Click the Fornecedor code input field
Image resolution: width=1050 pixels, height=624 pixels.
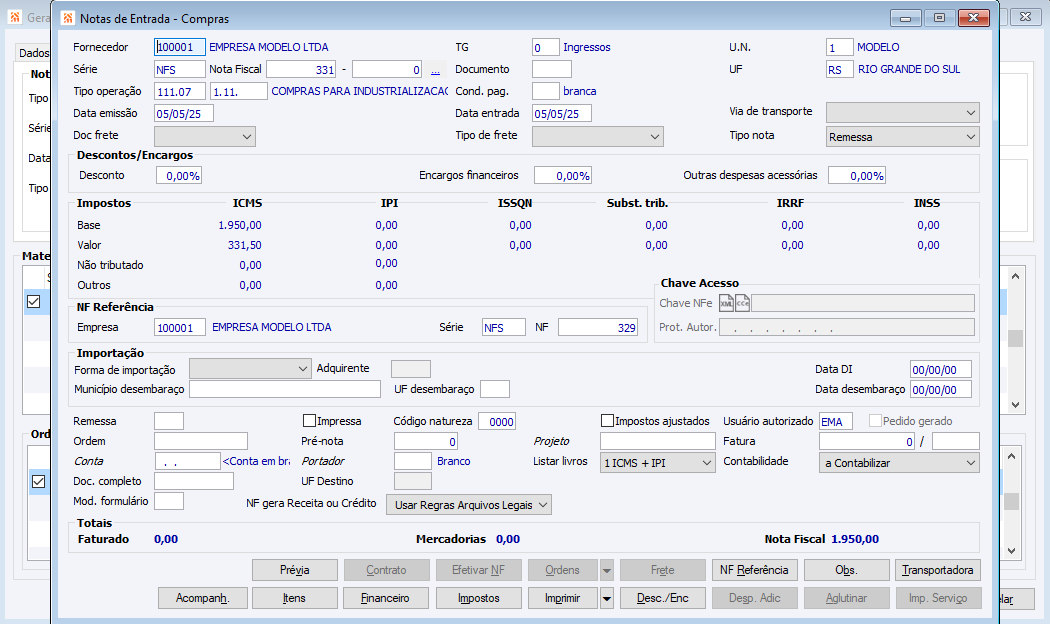pyautogui.click(x=180, y=47)
